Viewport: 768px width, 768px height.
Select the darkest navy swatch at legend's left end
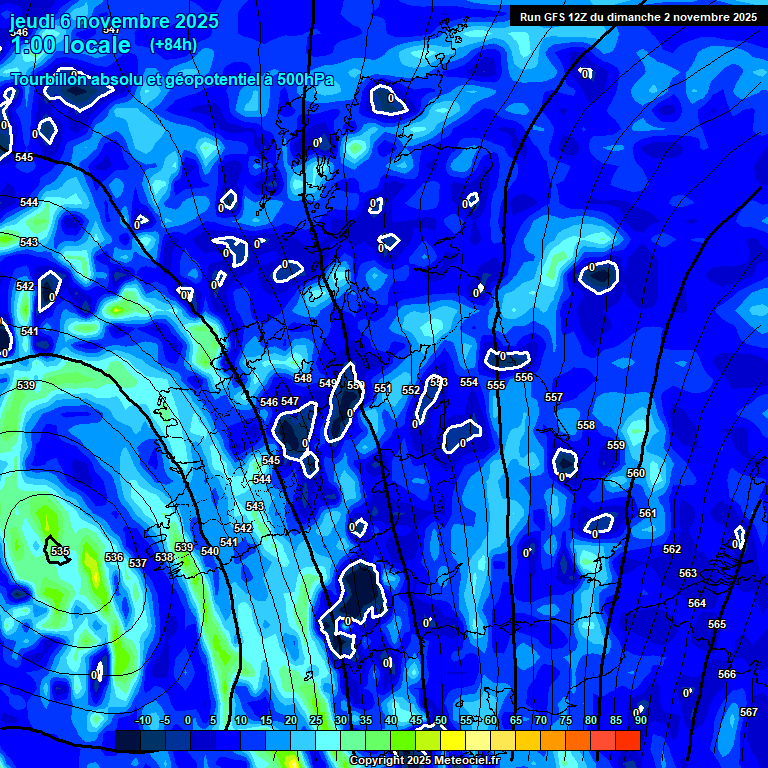click(127, 741)
